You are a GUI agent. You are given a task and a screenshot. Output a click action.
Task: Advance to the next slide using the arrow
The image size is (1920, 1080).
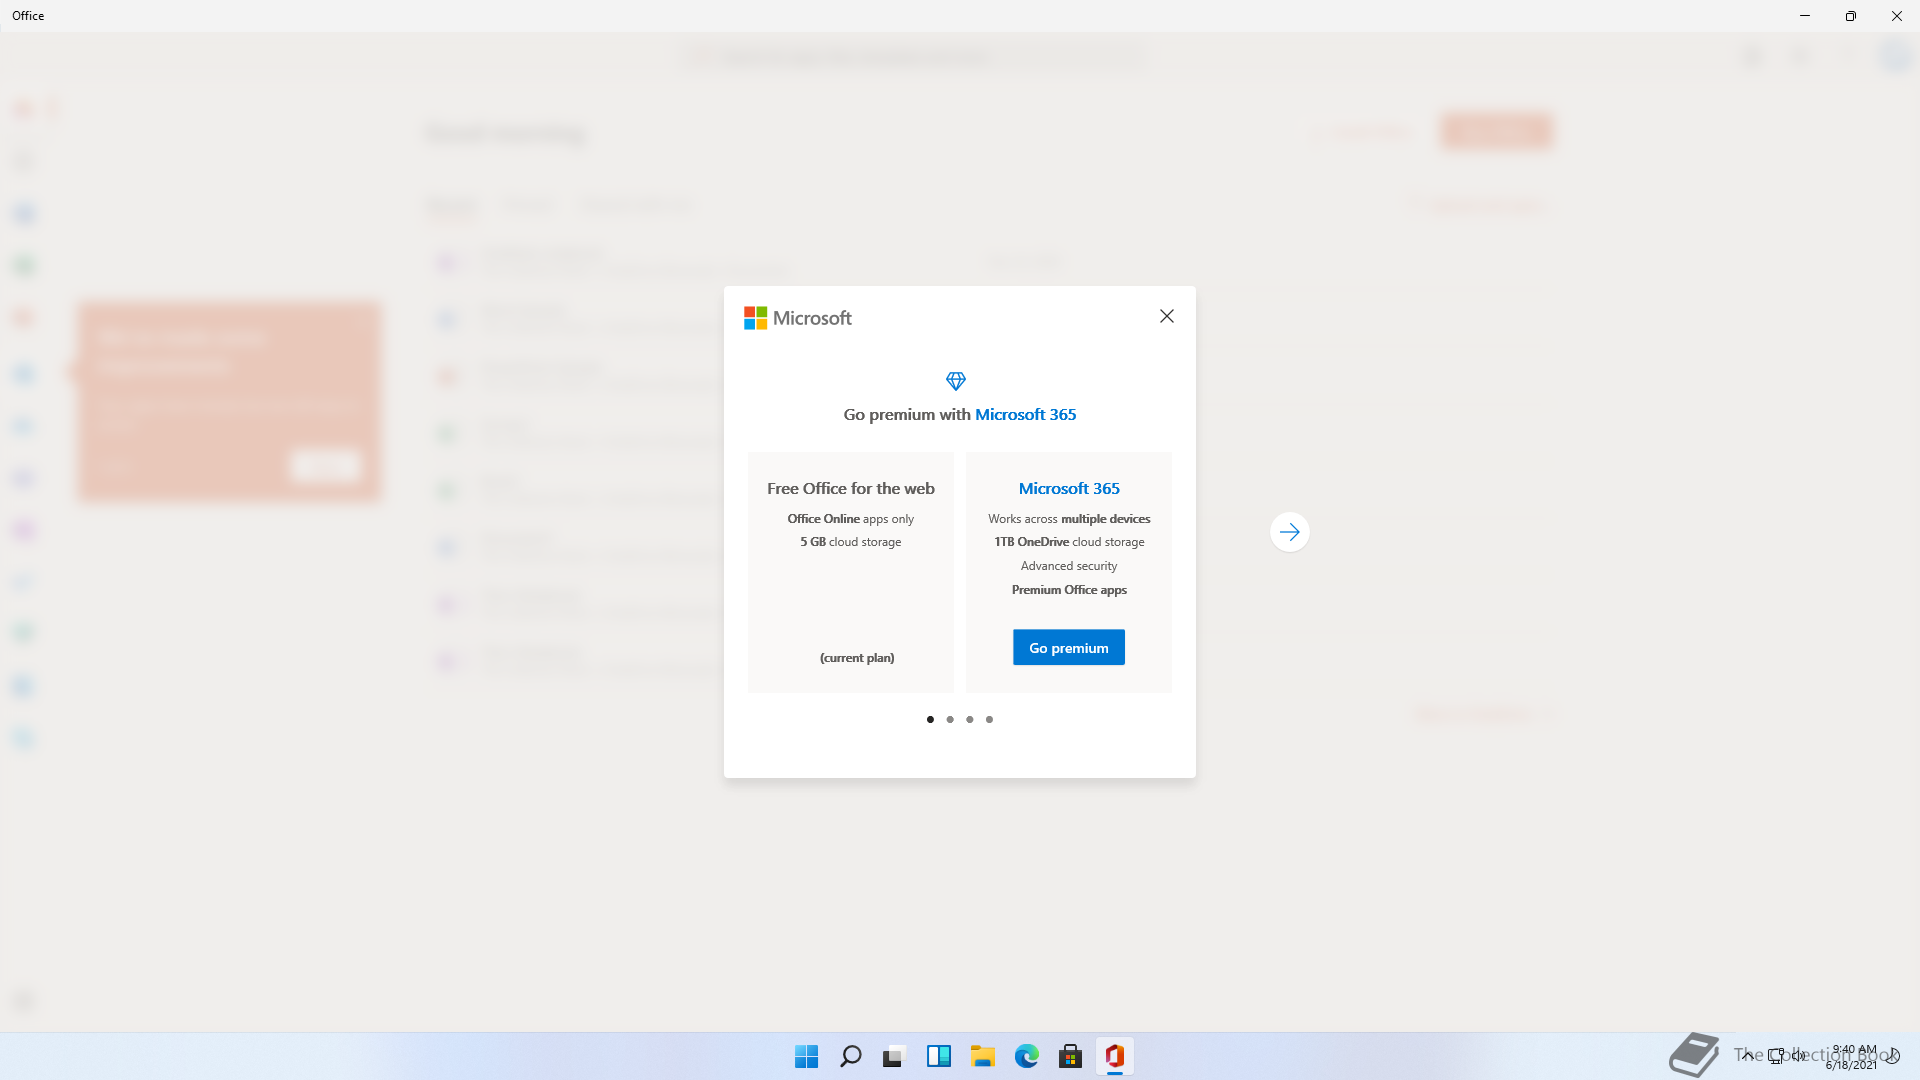[x=1290, y=532]
